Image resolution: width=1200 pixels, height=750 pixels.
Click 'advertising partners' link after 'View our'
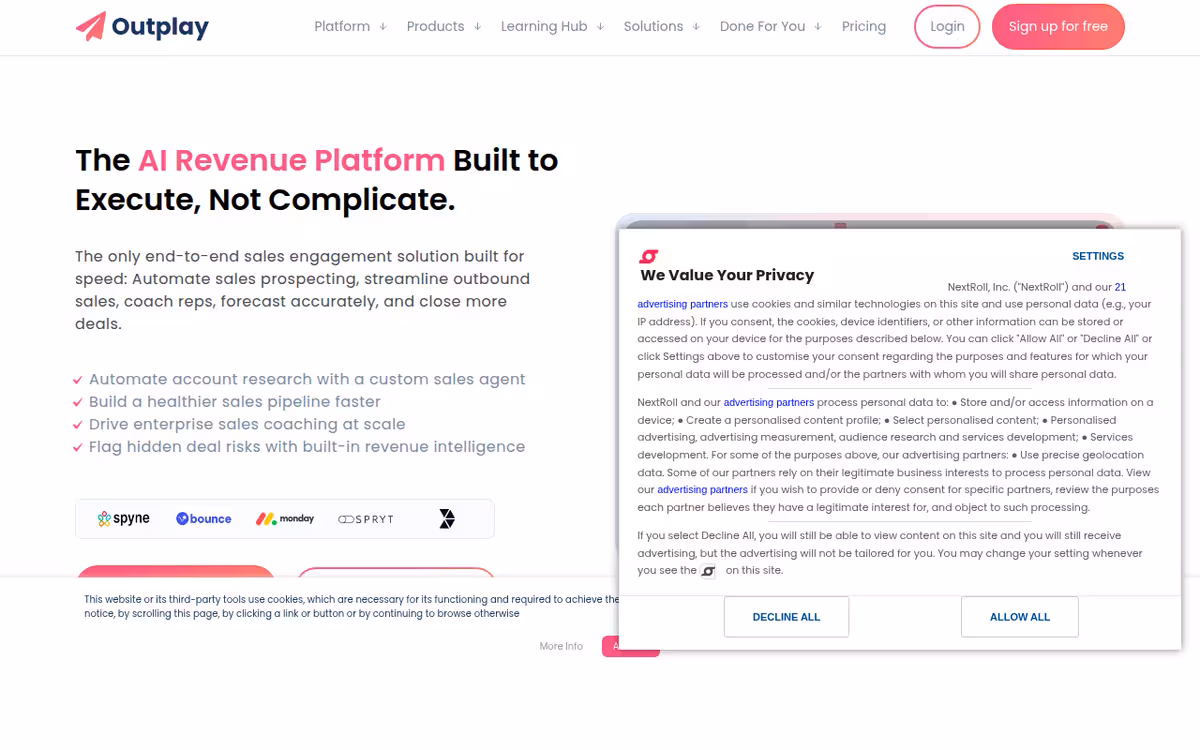click(x=702, y=490)
